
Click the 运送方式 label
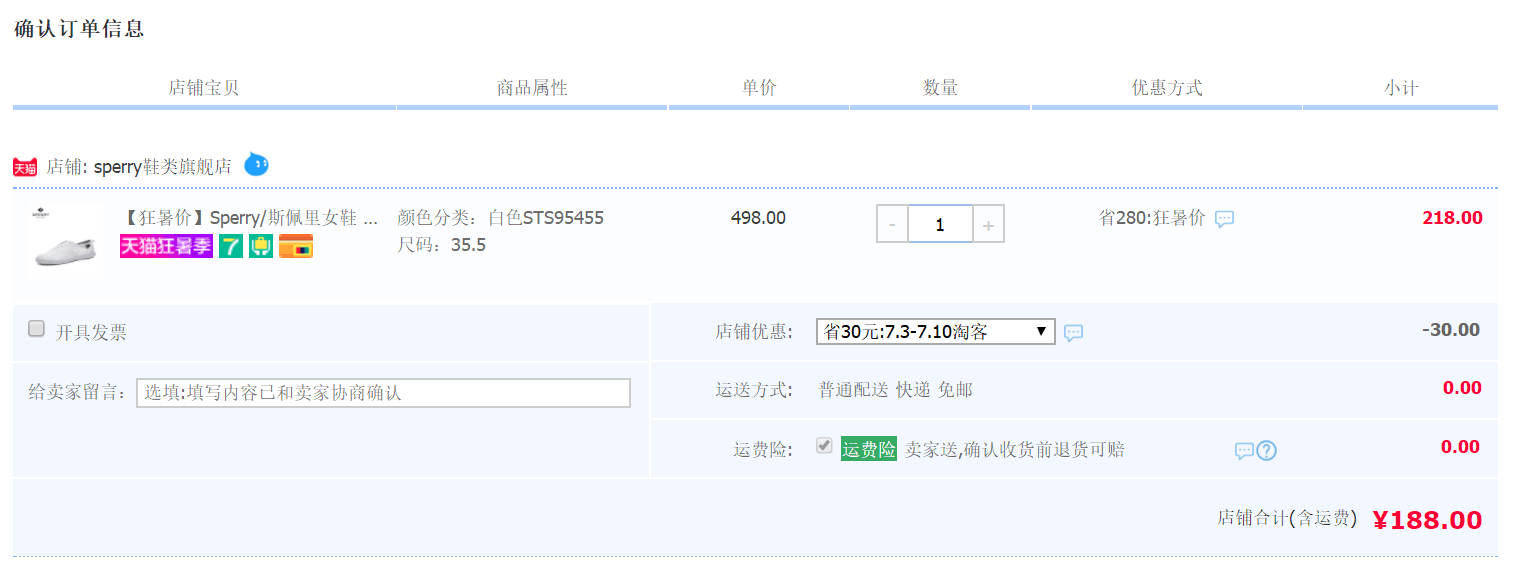[755, 390]
